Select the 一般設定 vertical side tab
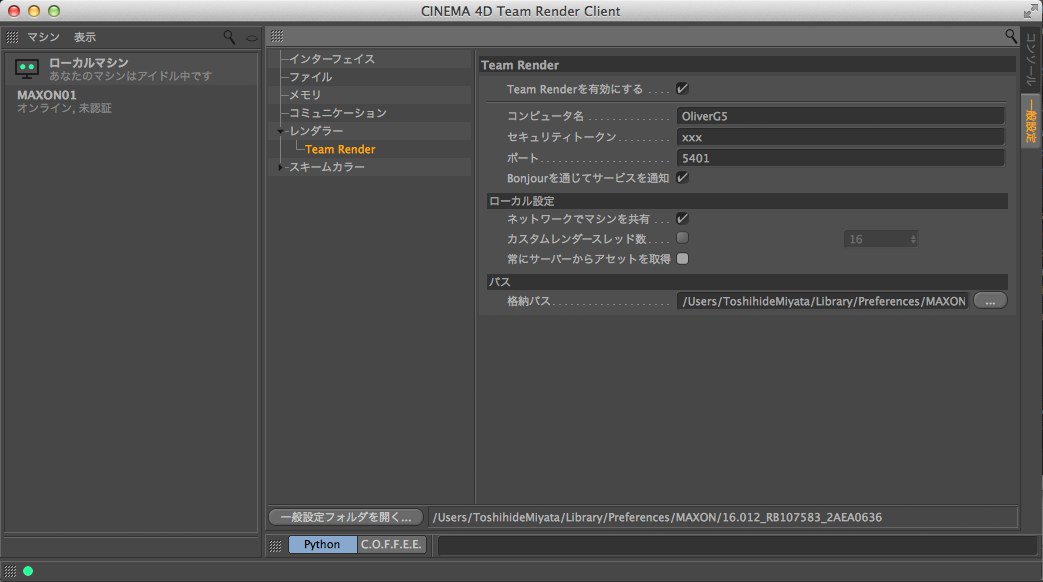 (x=1031, y=120)
